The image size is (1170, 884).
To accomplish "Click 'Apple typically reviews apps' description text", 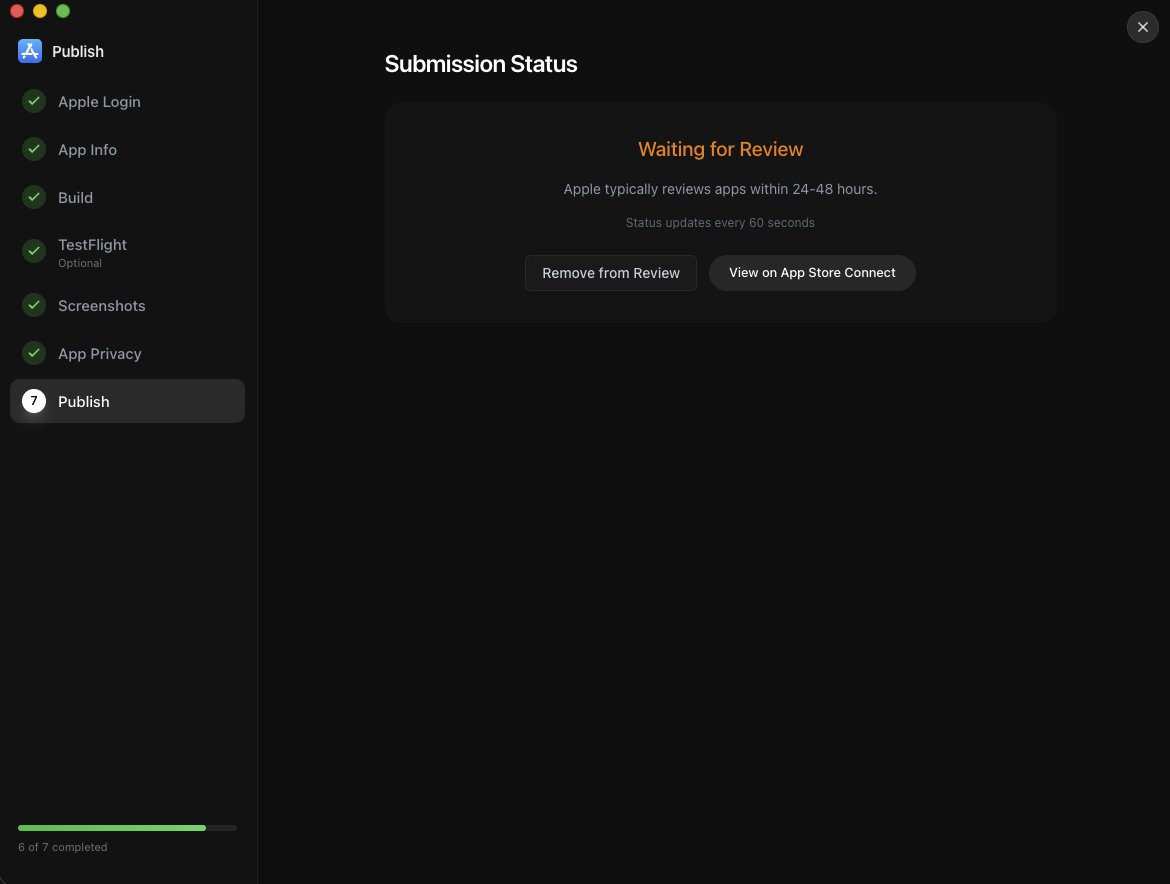I will (x=720, y=189).
